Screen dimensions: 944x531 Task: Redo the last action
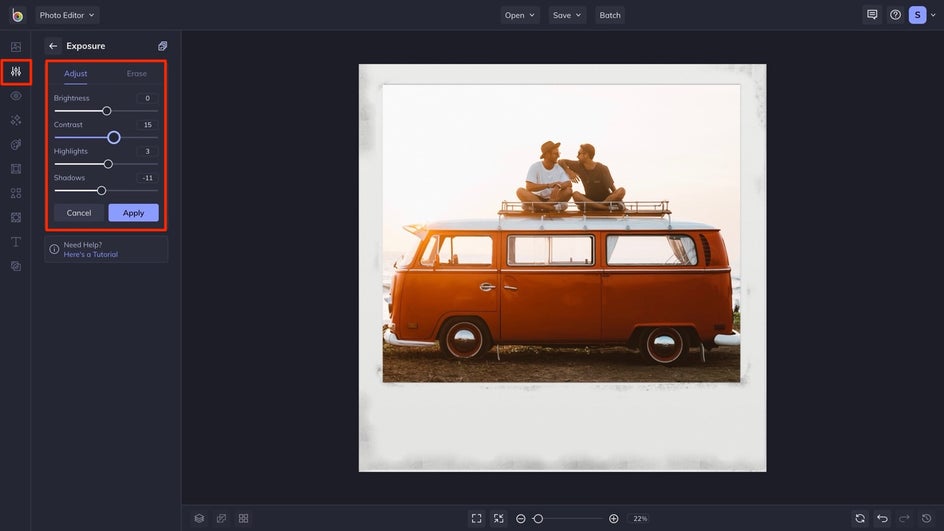point(904,518)
